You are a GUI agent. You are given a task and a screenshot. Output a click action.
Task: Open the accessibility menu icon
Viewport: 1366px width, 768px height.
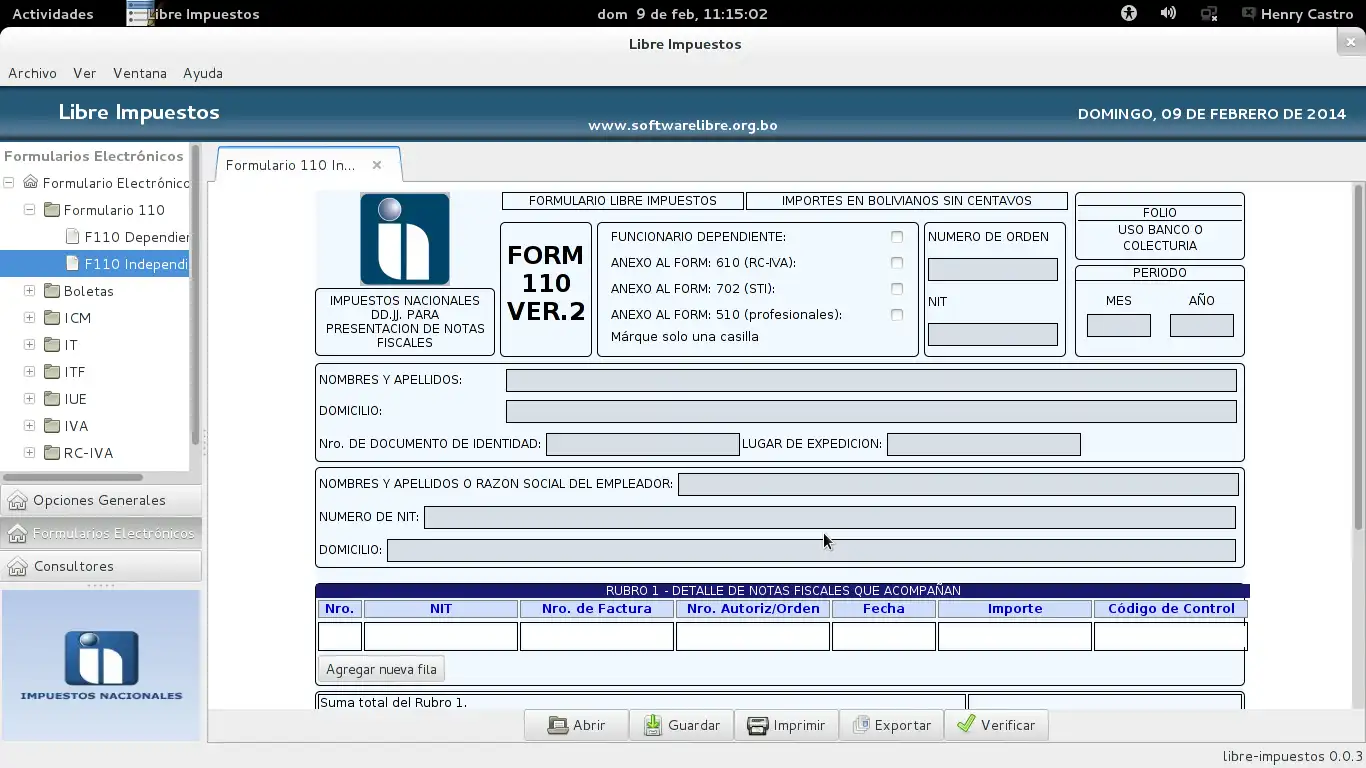[1129, 14]
